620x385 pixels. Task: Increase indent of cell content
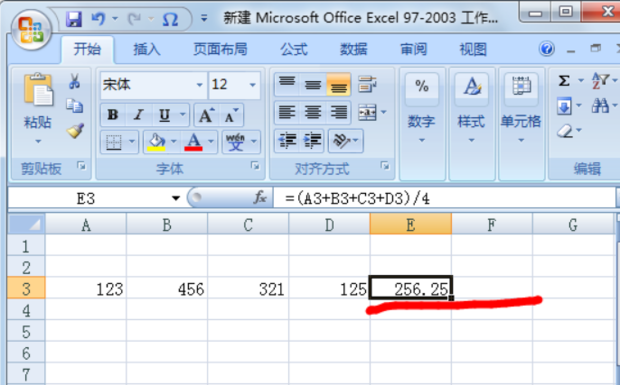click(312, 141)
